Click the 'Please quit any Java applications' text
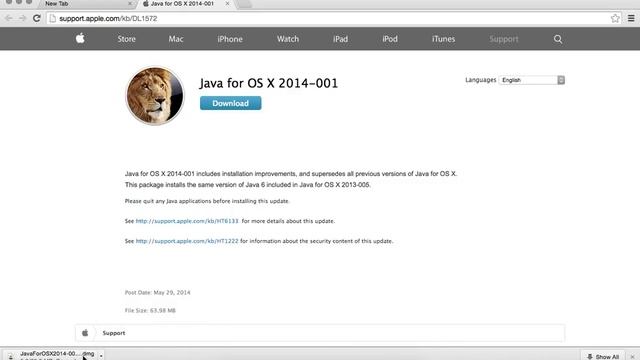Image resolution: width=640 pixels, height=360 pixels. point(207,201)
